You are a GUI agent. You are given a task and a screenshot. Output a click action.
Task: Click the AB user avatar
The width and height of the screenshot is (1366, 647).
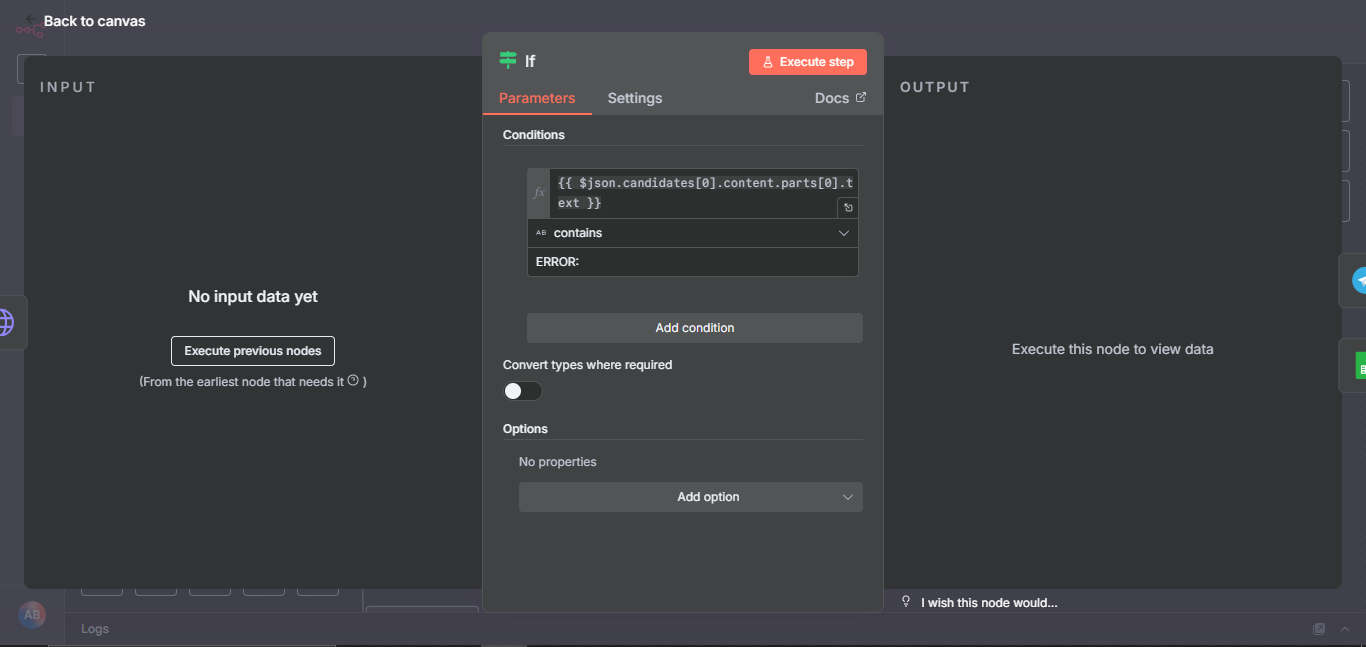(x=32, y=615)
